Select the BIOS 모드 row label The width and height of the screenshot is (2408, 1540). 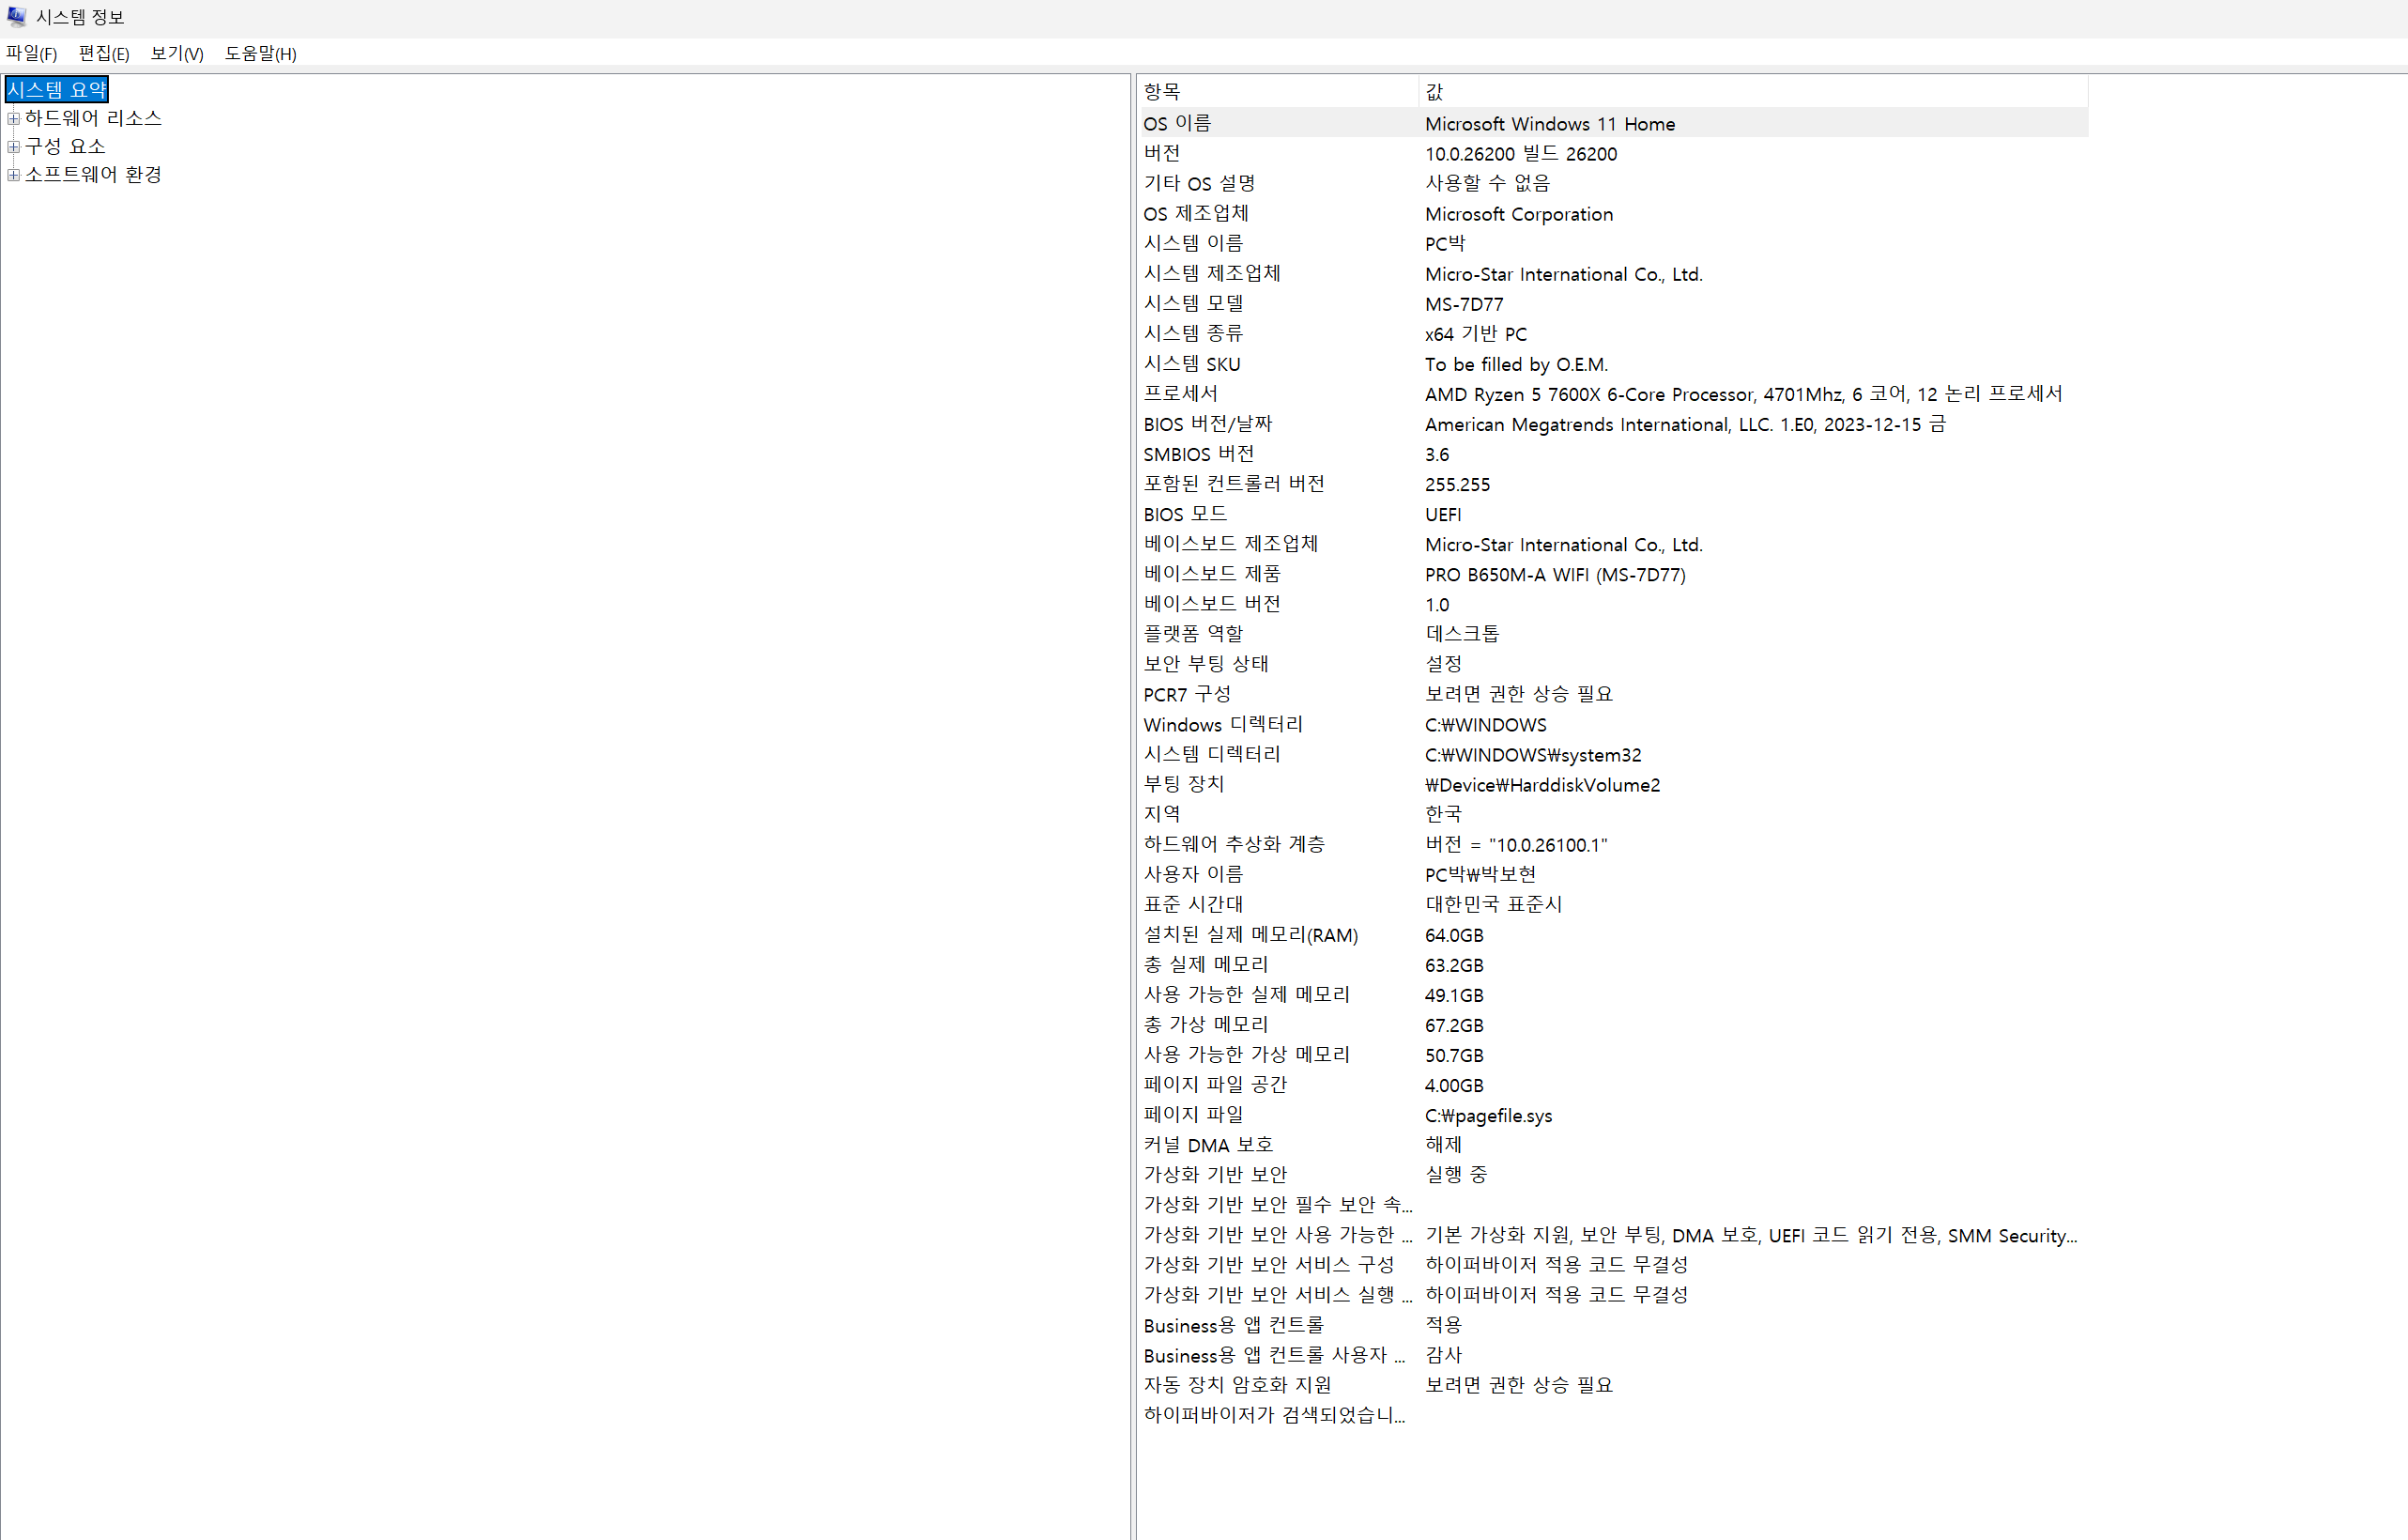[1185, 514]
